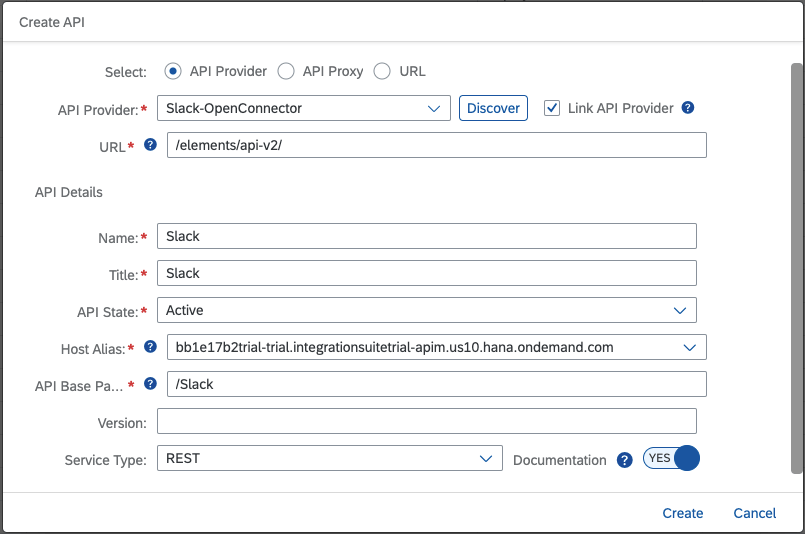Click the empty Version field
Viewport: 805px width, 534px height.
click(427, 421)
